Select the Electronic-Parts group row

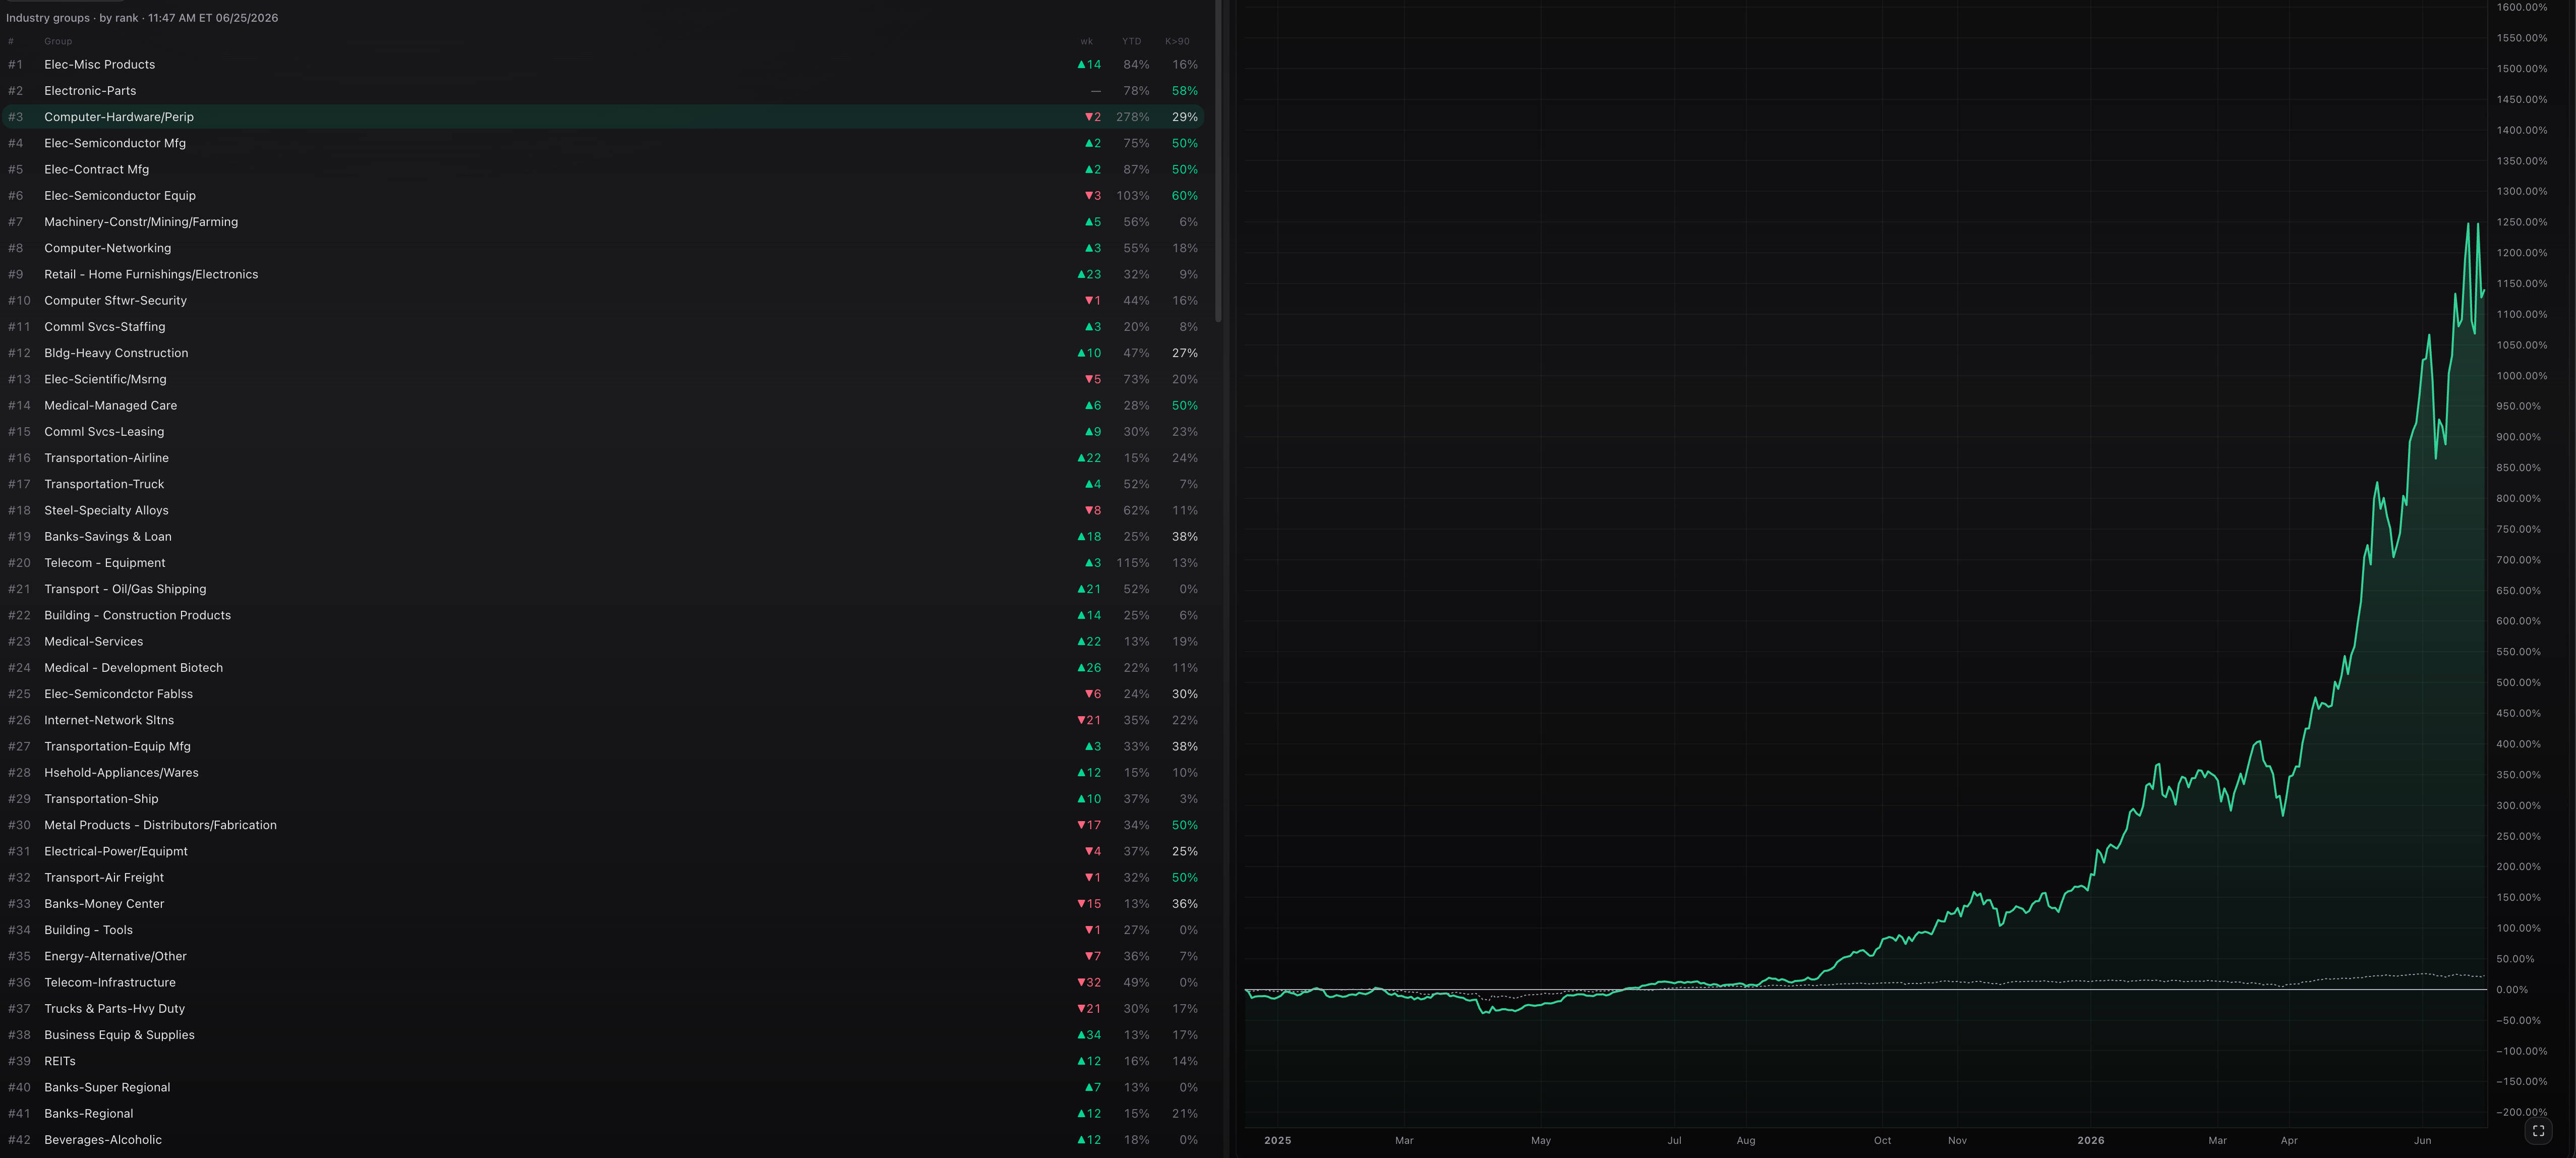[x=603, y=90]
